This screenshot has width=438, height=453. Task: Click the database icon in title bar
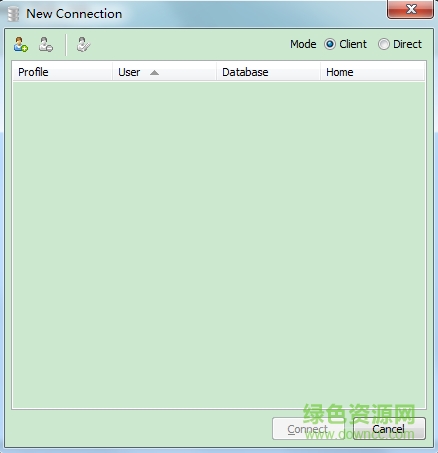tap(13, 14)
